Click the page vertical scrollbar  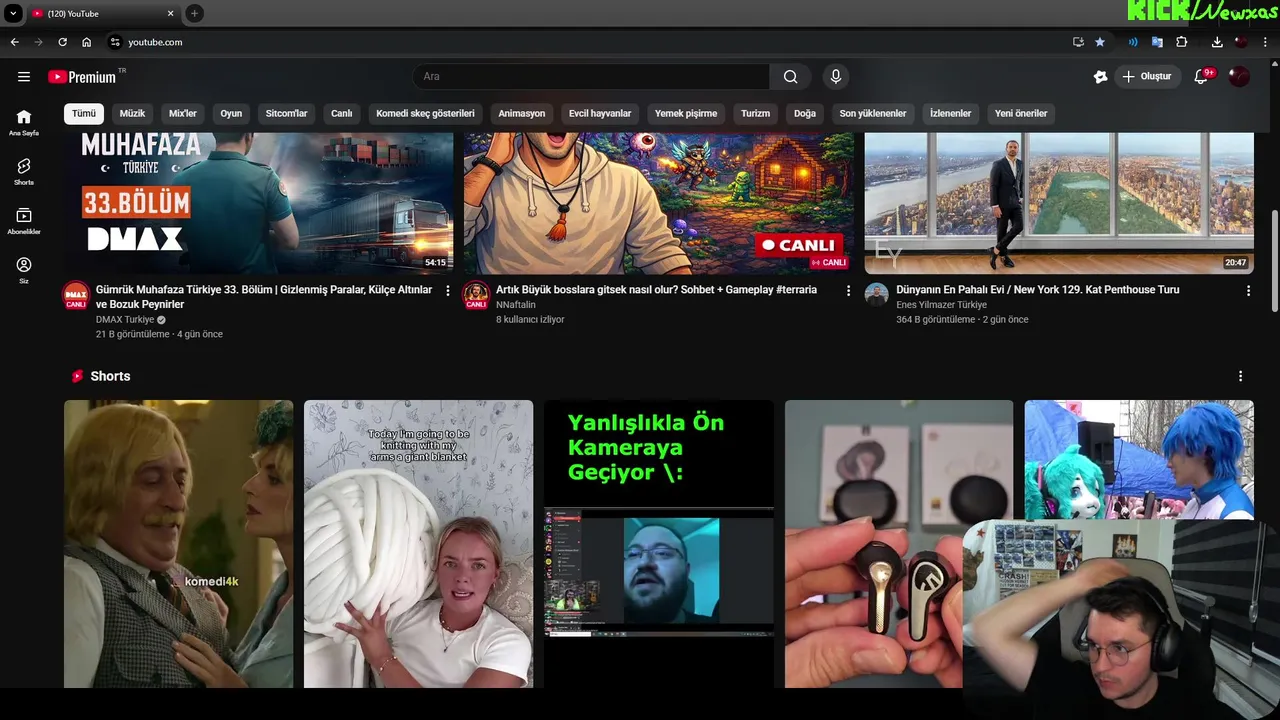tap(1274, 260)
